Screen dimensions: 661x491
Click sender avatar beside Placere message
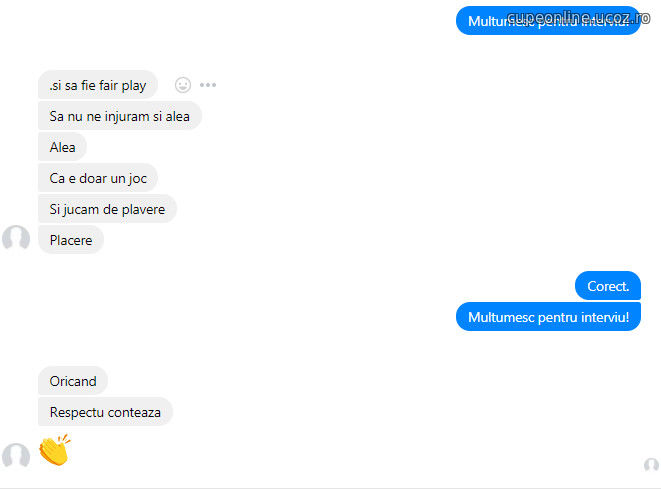pos(16,238)
